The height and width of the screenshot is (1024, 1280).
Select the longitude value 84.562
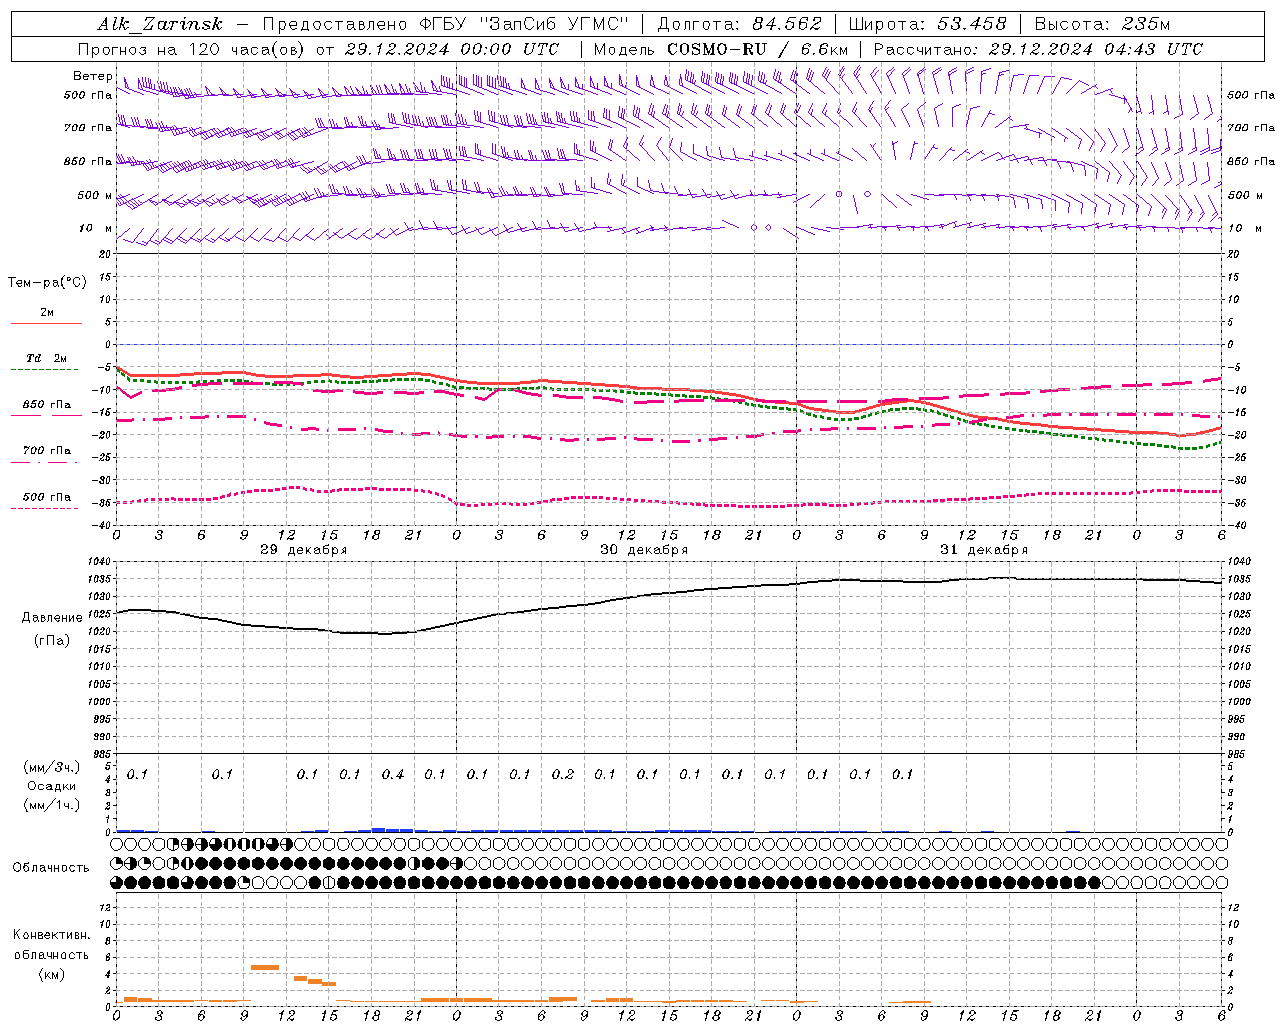(787, 24)
